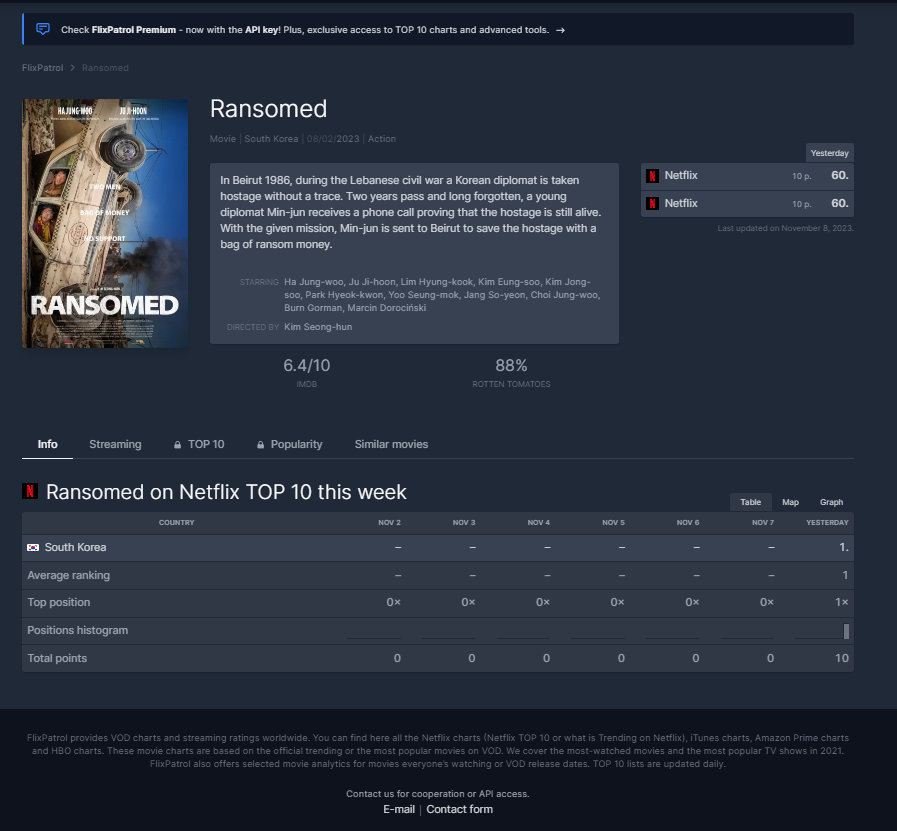Image resolution: width=897 pixels, height=831 pixels.
Task: Switch to the Streaming tab
Action: tap(115, 444)
